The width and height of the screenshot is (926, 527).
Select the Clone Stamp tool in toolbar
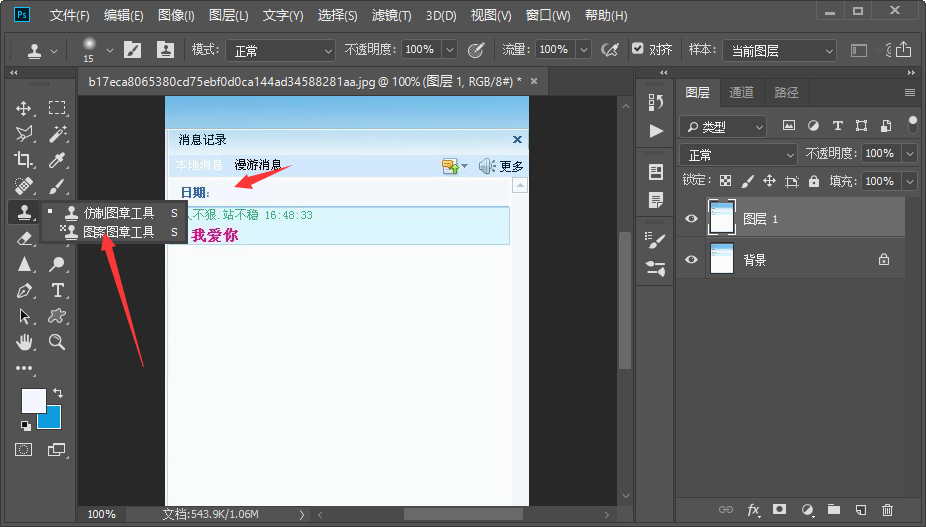click(x=24, y=212)
